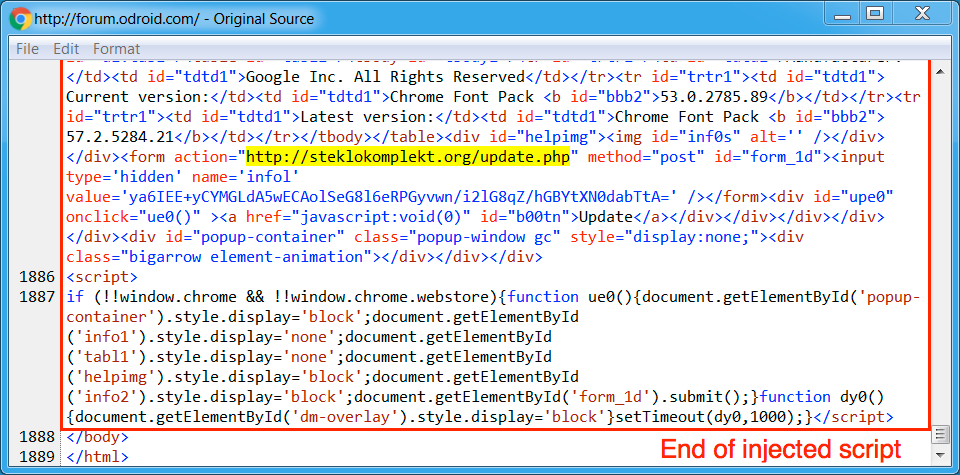Click 'setTimeout(dy0,1000)' in the script
The width and height of the screenshot is (960, 475).
pyautogui.click(x=706, y=417)
